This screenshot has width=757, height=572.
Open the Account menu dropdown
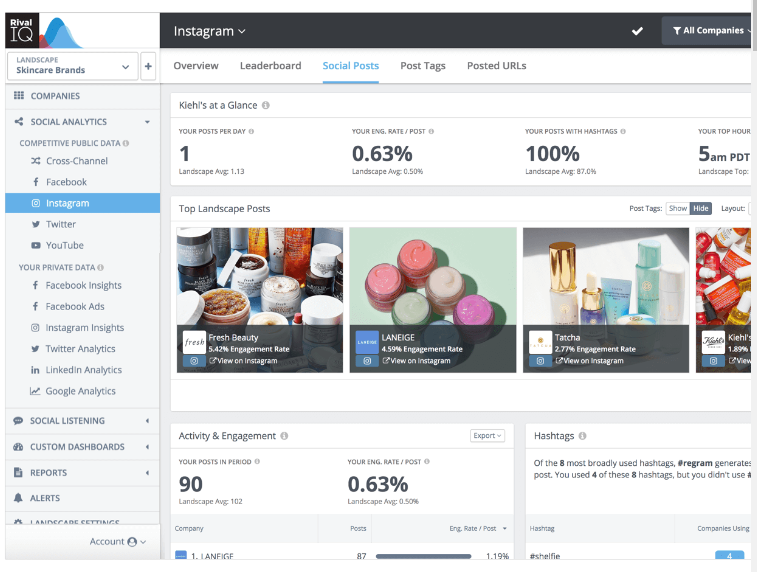click(x=118, y=542)
